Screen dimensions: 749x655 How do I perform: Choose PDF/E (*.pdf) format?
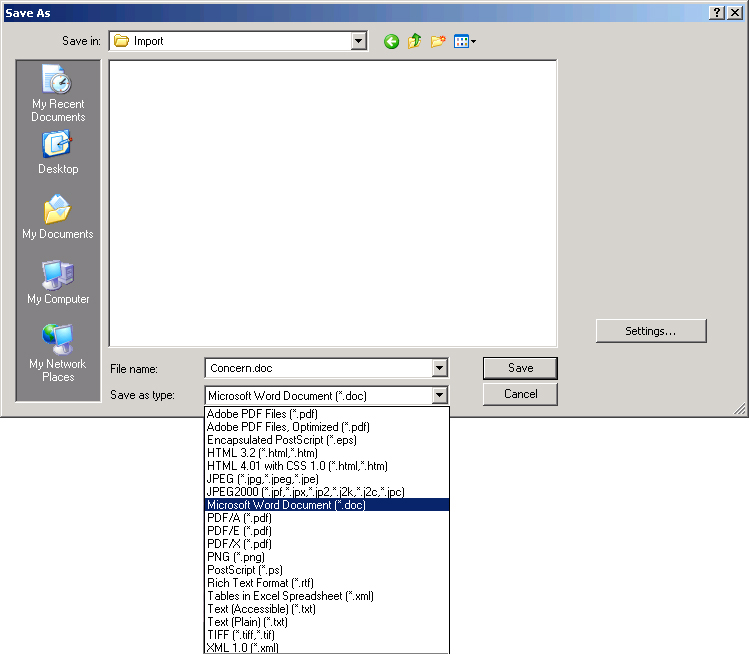327,531
